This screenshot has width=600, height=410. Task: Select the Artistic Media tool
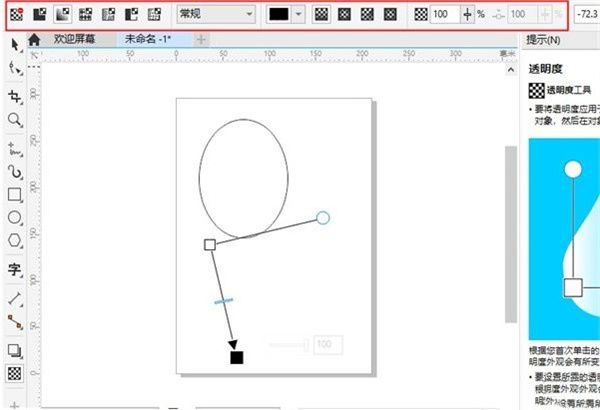pyautogui.click(x=15, y=172)
